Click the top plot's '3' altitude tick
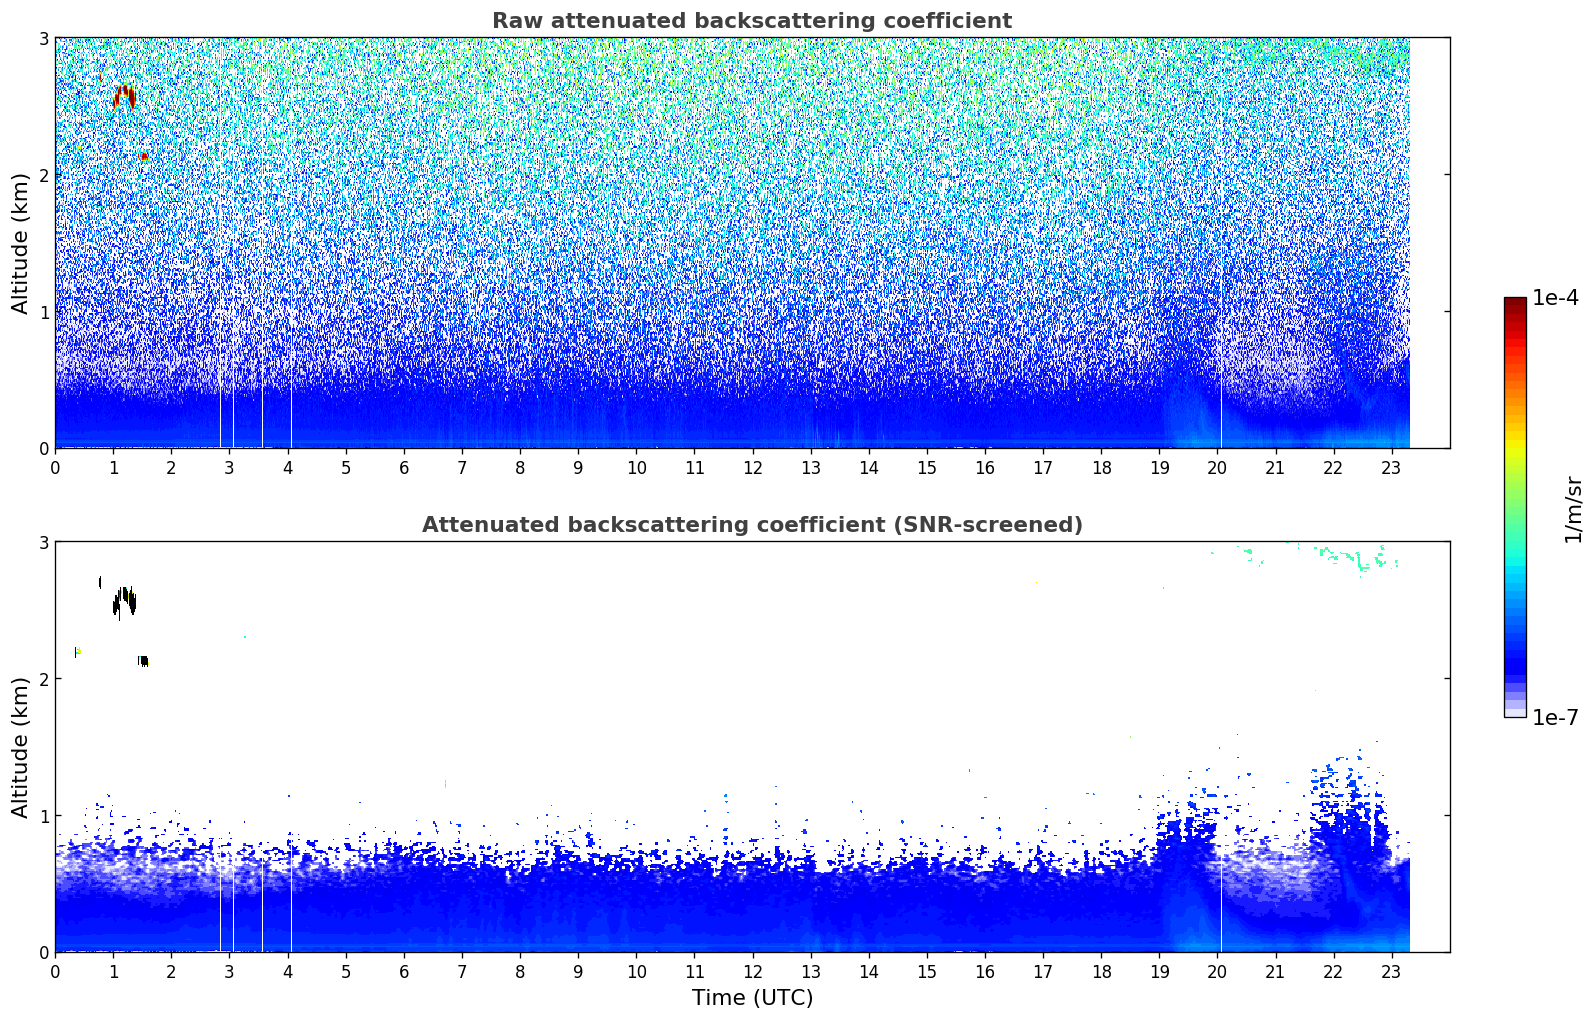1595x1020 pixels. click(x=44, y=38)
